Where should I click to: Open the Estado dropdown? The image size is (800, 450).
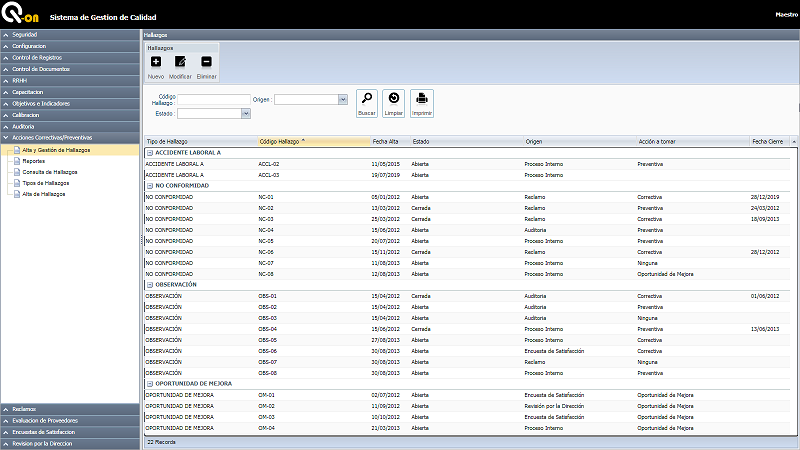tap(246, 114)
